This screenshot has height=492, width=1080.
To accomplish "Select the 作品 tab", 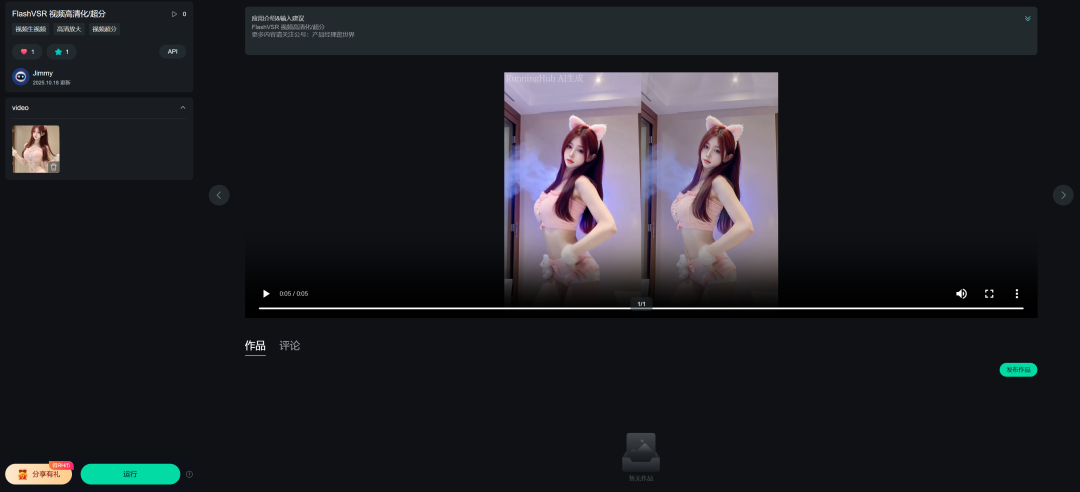I will tap(255, 346).
